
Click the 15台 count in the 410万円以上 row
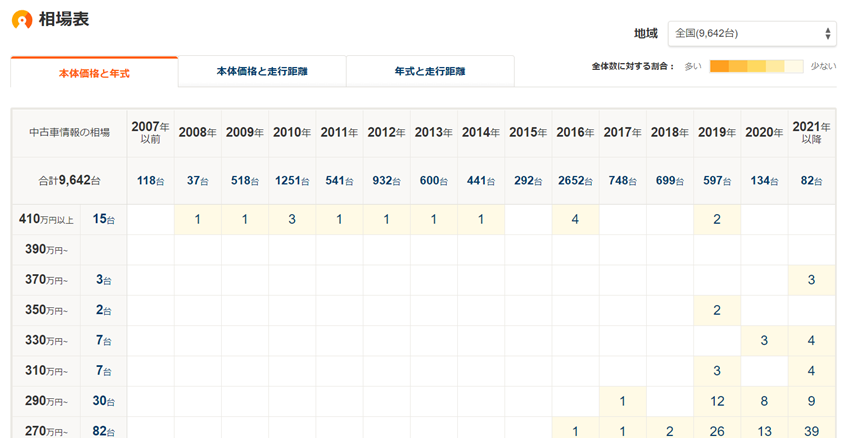point(103,219)
